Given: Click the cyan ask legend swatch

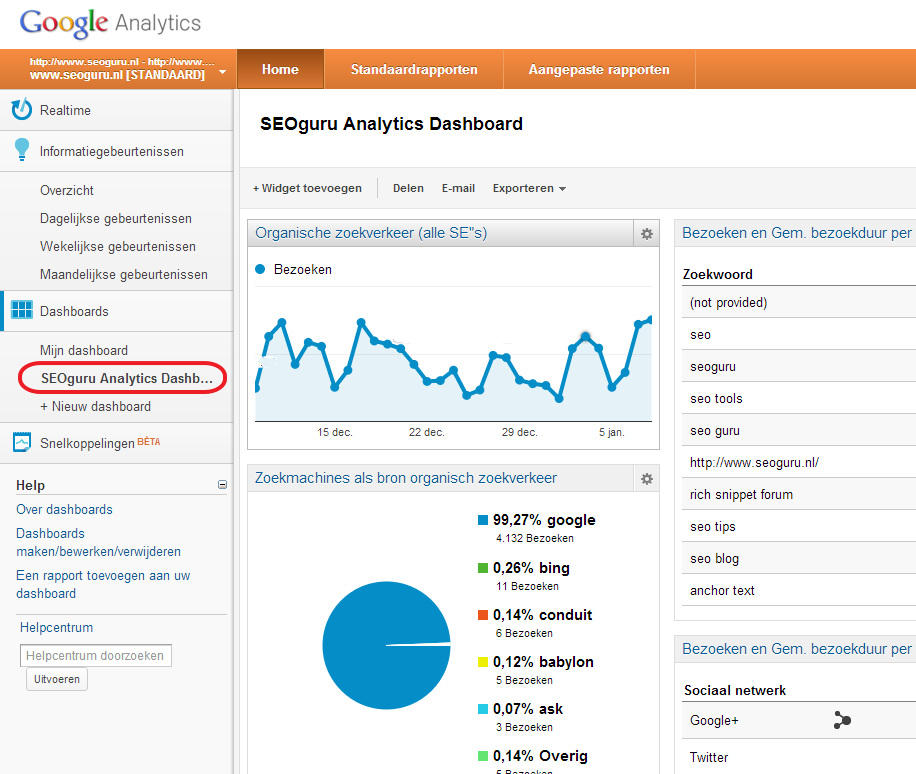Looking at the screenshot, I should pyautogui.click(x=483, y=709).
